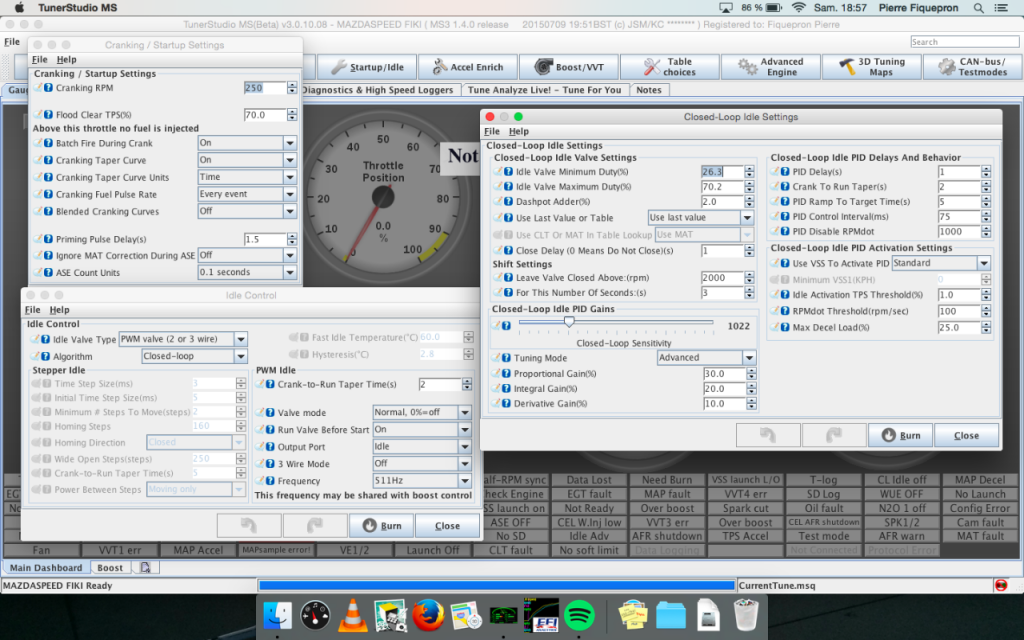Click the redo arrow in Closed-Loop Idle Settings
This screenshot has height=640, width=1024.
[834, 436]
